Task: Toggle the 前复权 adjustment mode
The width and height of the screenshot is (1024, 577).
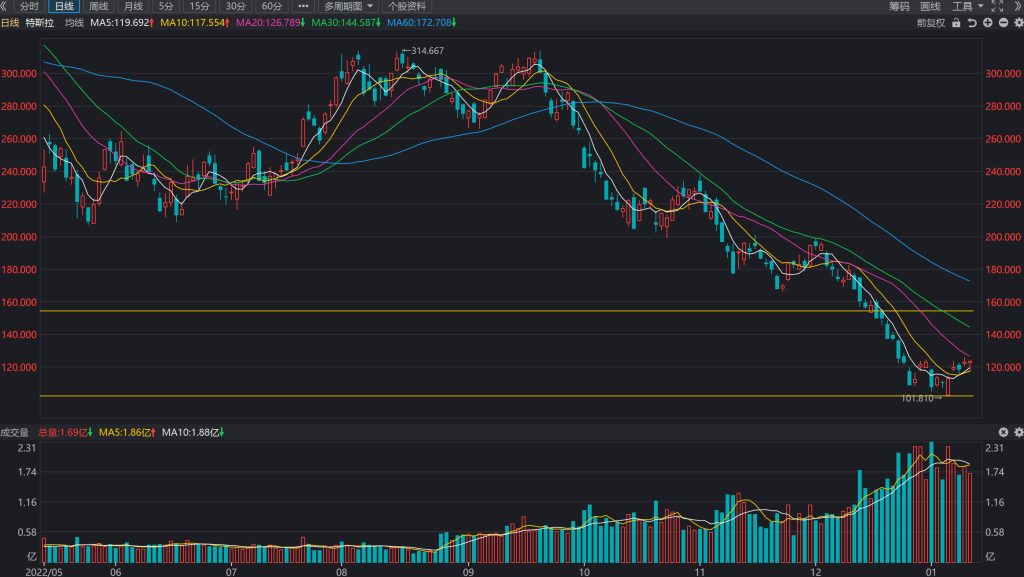Action: [x=931, y=23]
